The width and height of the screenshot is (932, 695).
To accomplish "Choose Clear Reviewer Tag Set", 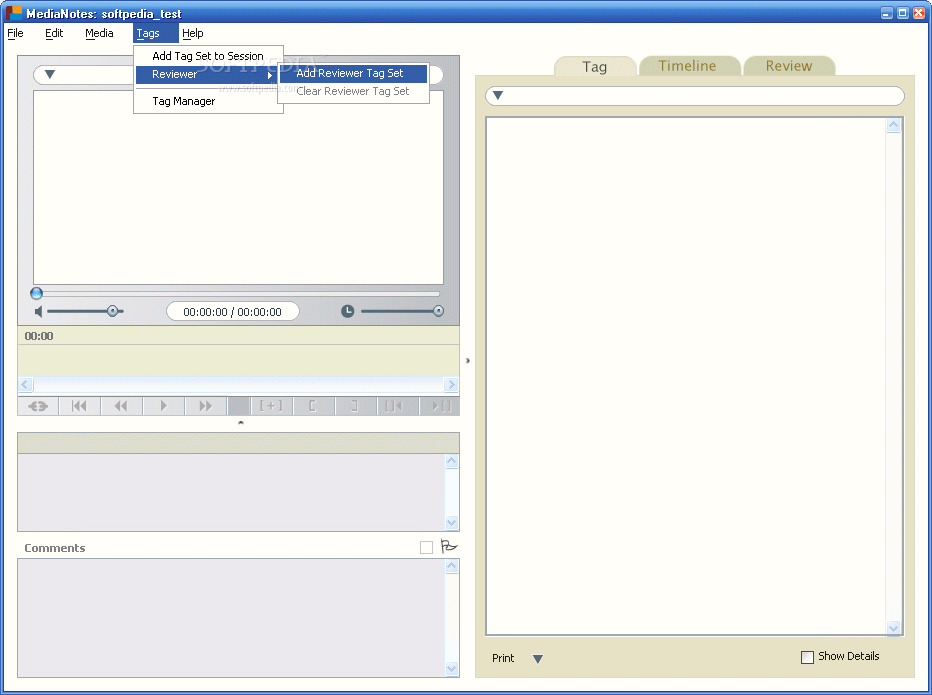I will click(354, 91).
